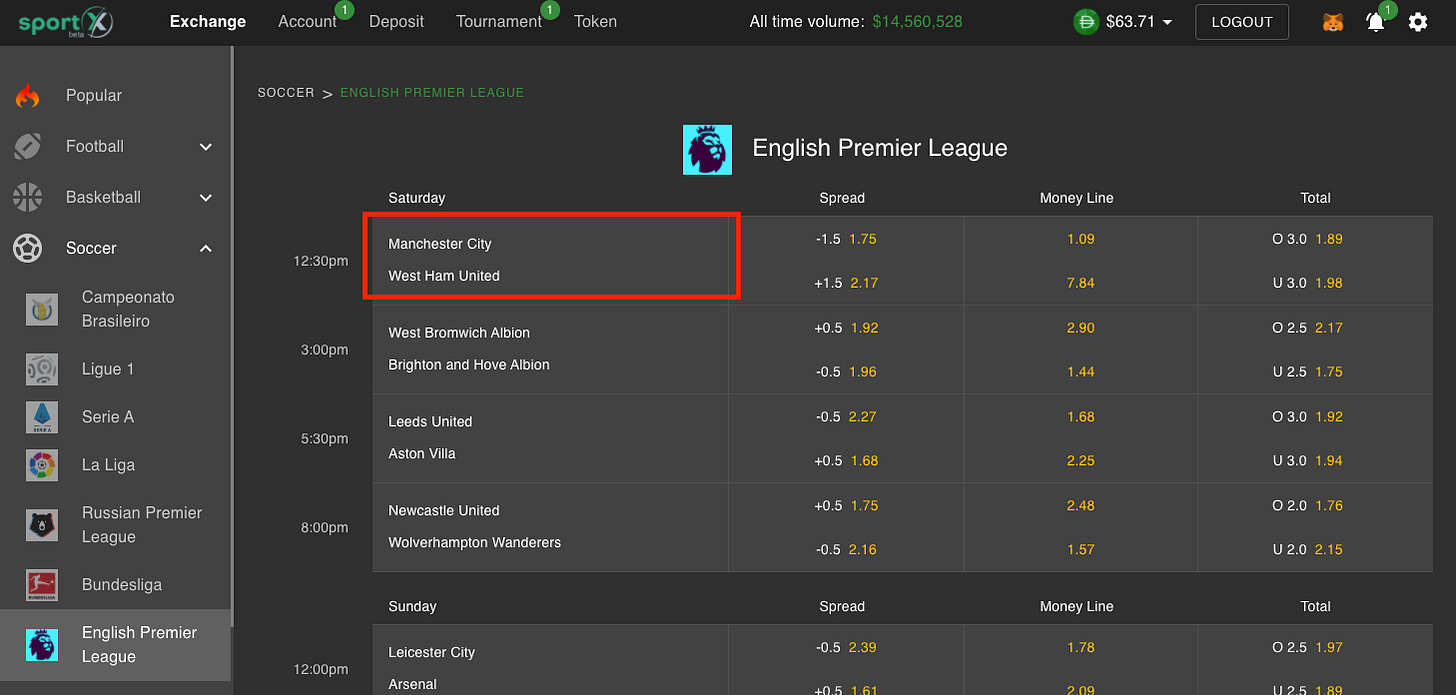Collapse the Soccer category chevron

(206, 248)
